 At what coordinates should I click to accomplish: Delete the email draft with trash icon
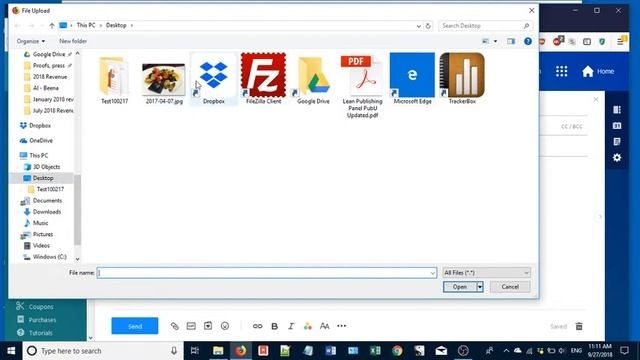579,326
